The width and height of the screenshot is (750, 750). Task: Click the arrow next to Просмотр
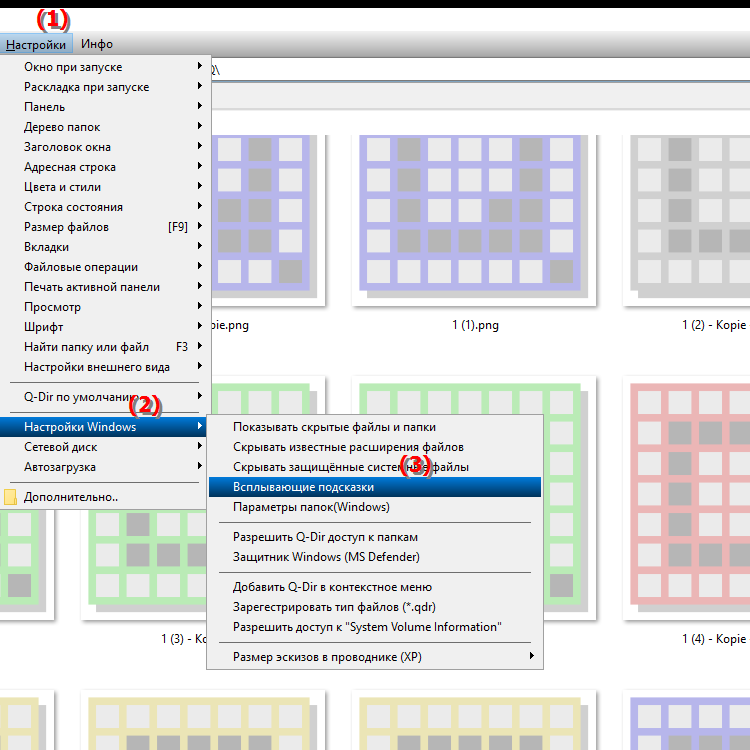tap(199, 306)
